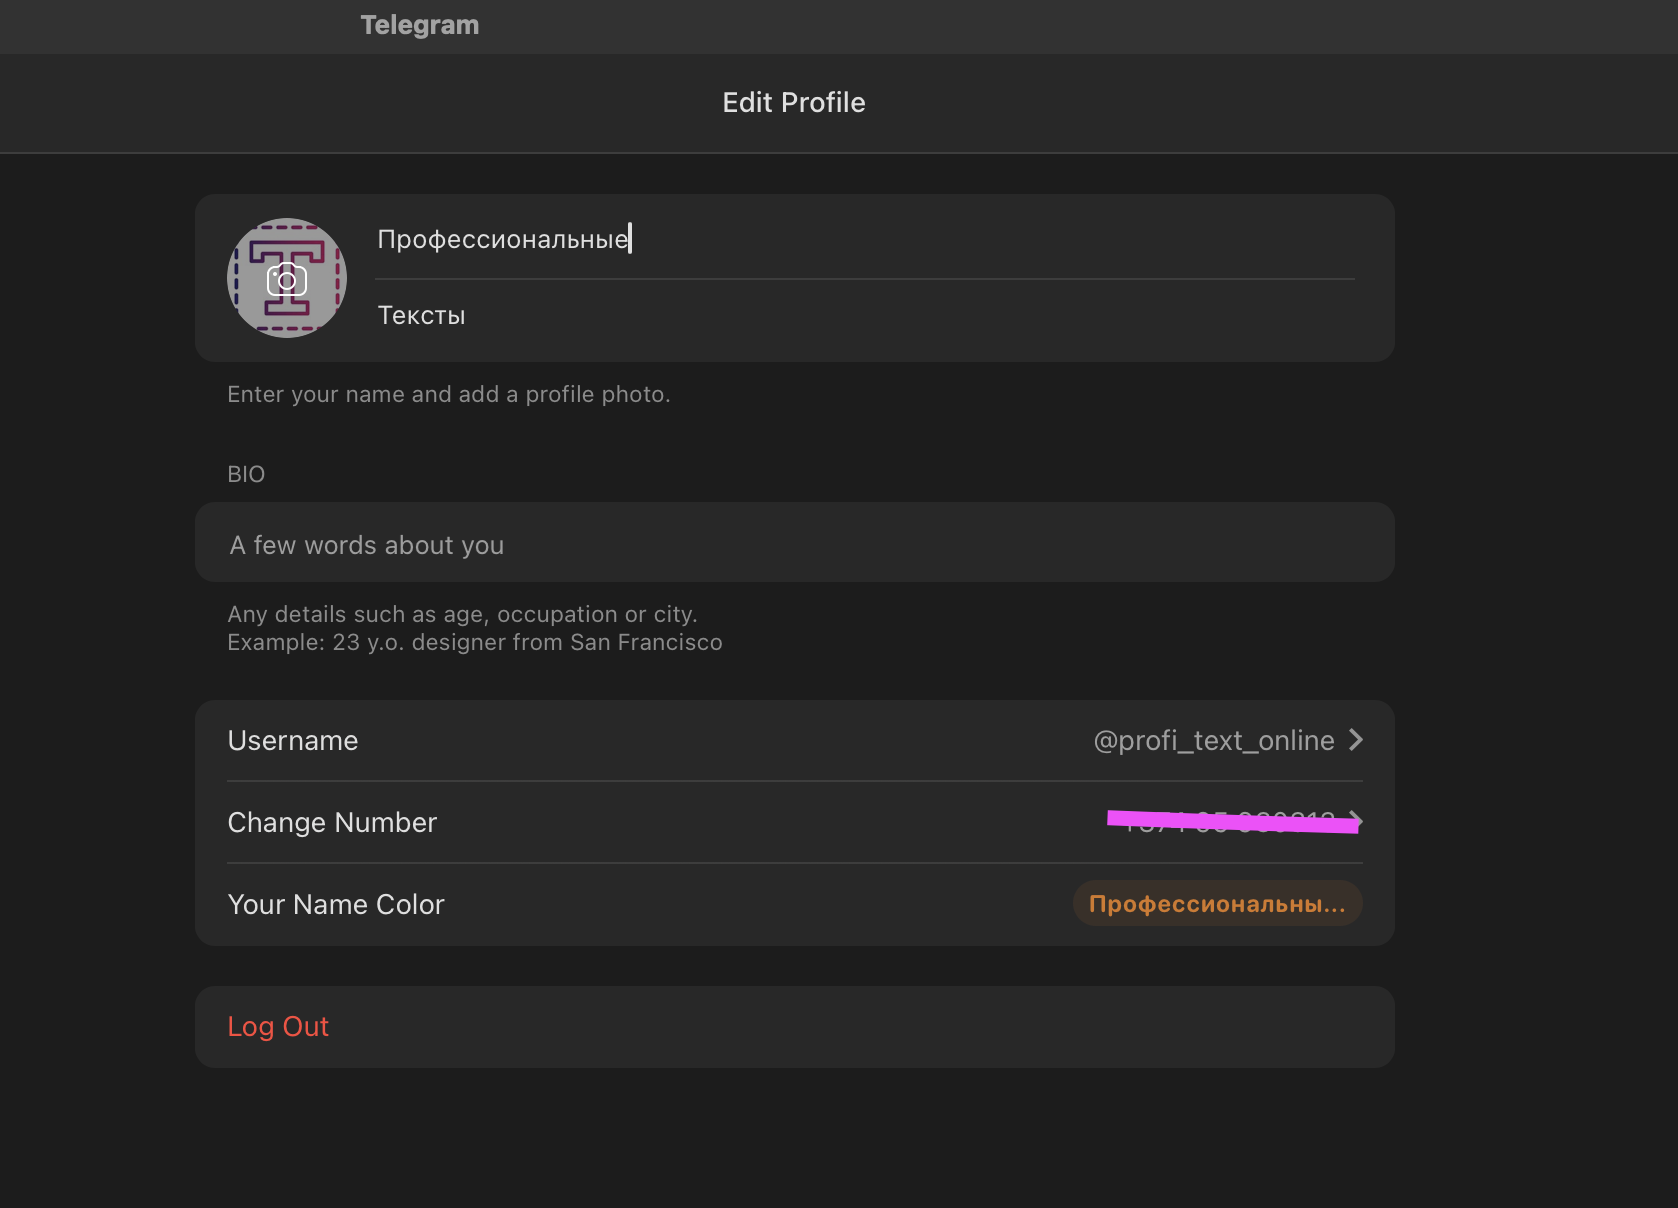Expand the Username row chevron arrow
This screenshot has width=1678, height=1208.
pyautogui.click(x=1355, y=740)
